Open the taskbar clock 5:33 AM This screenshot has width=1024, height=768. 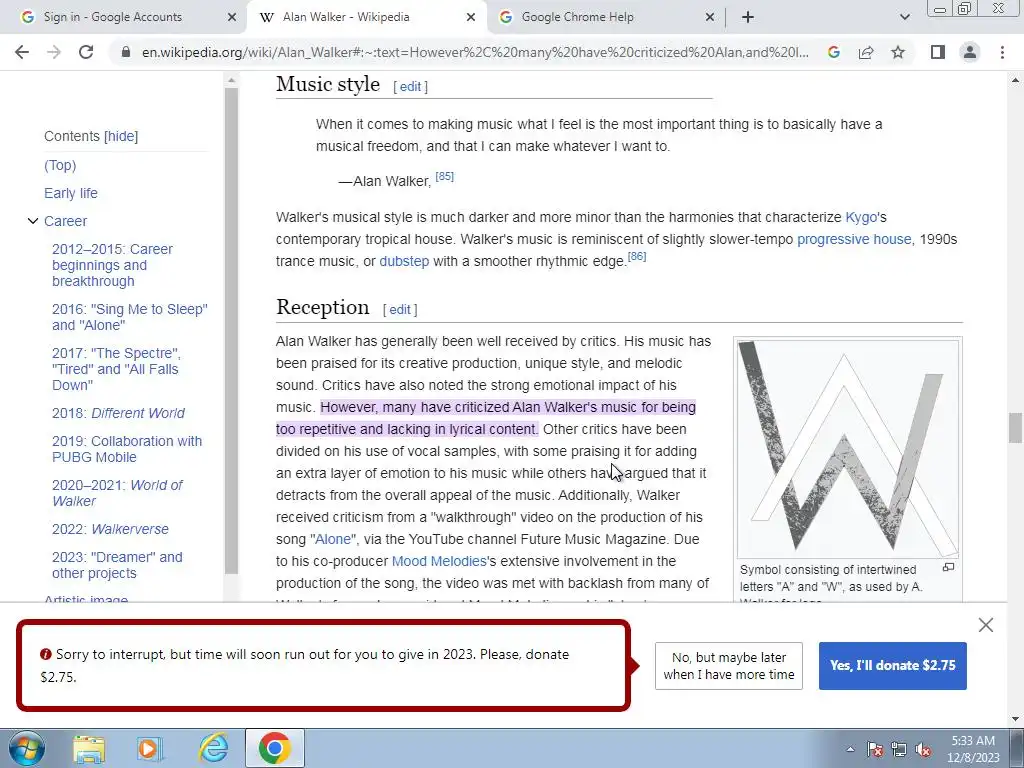[973, 749]
